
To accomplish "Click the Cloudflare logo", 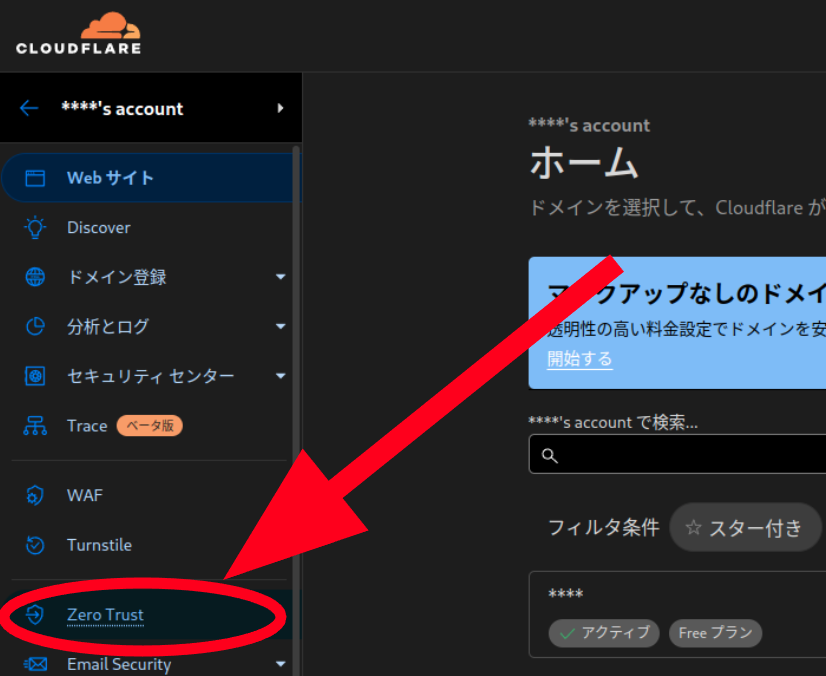I will (x=78, y=33).
